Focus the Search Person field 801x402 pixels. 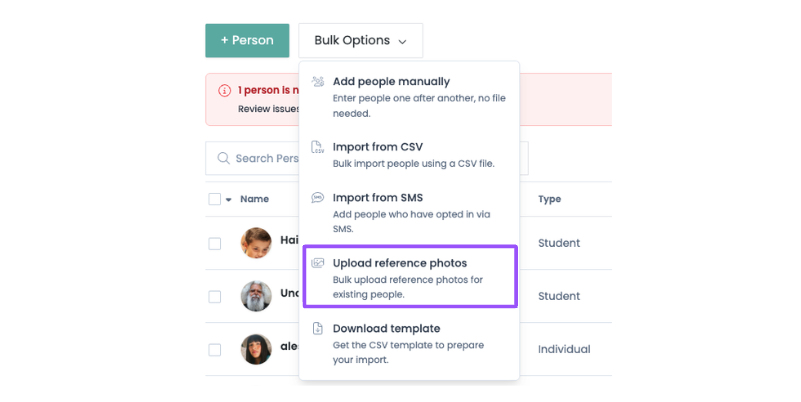(x=252, y=158)
